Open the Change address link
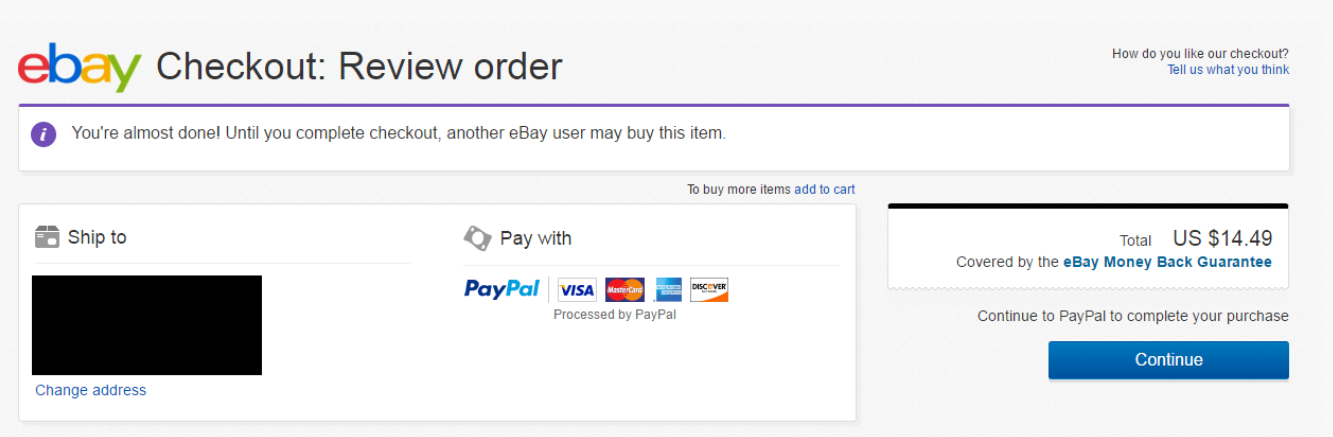Image resolution: width=1333 pixels, height=437 pixels. coord(91,390)
